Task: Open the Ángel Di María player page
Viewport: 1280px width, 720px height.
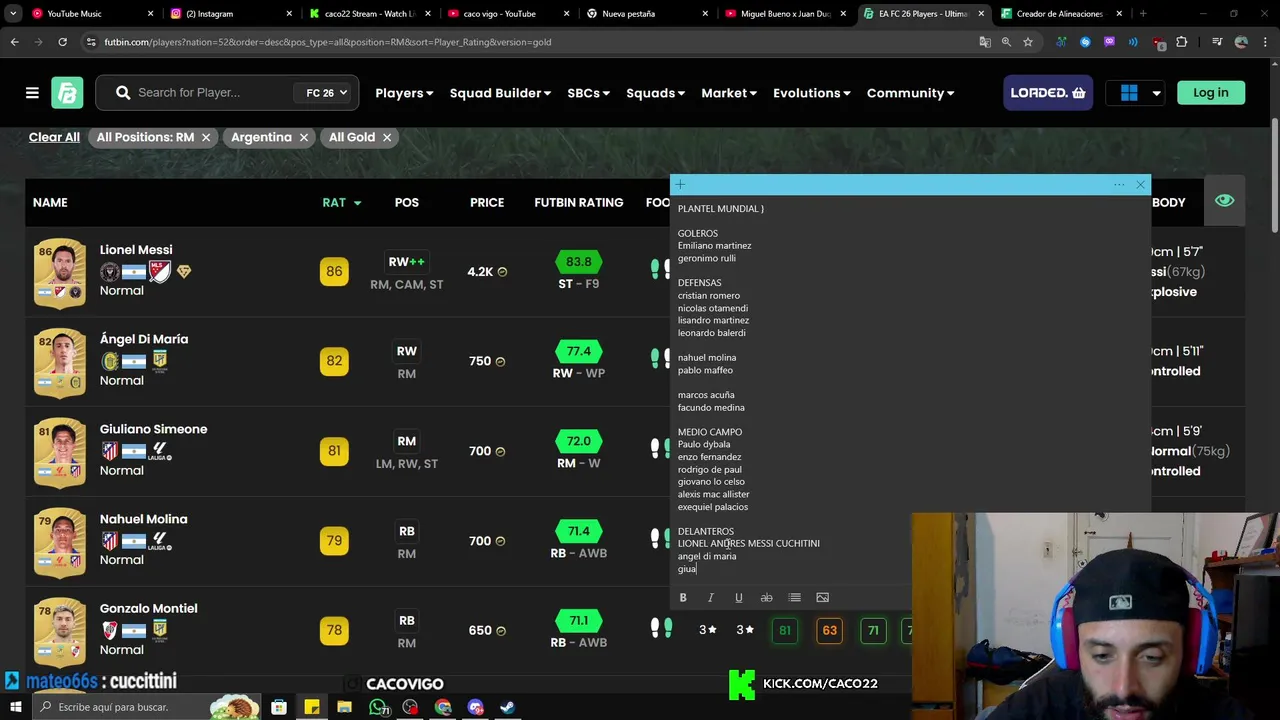Action: pos(144,340)
